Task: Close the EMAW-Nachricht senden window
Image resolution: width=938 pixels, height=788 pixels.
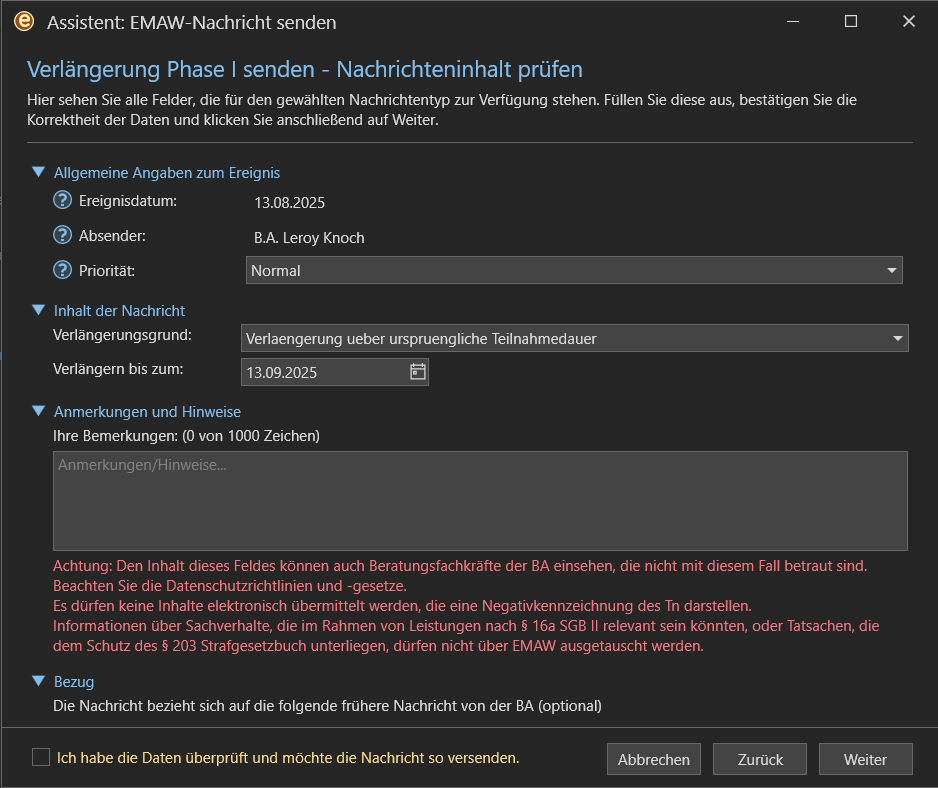Action: (909, 21)
